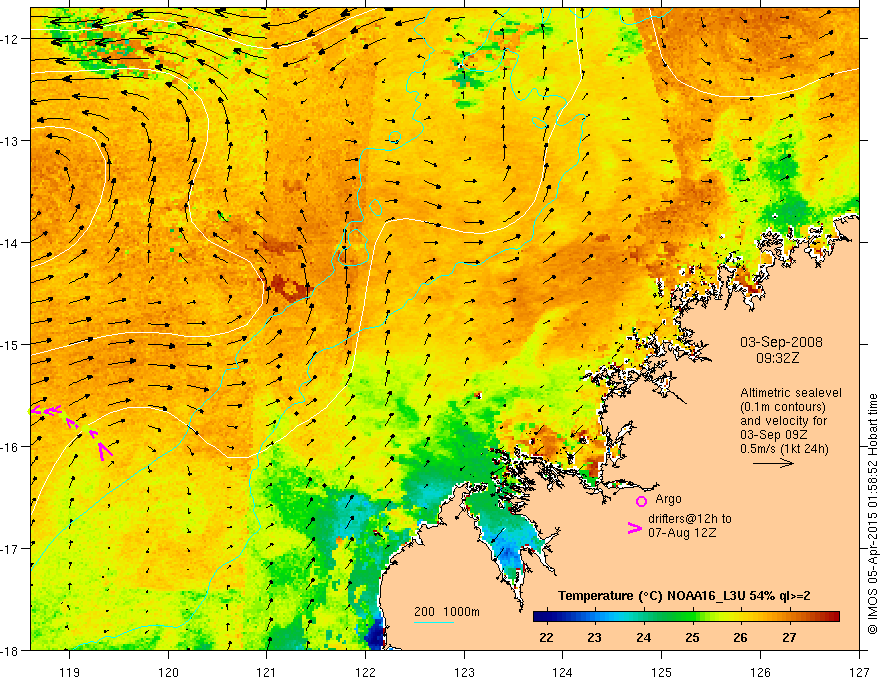
Task: Click the latitude axis label -16
Action: [10, 447]
